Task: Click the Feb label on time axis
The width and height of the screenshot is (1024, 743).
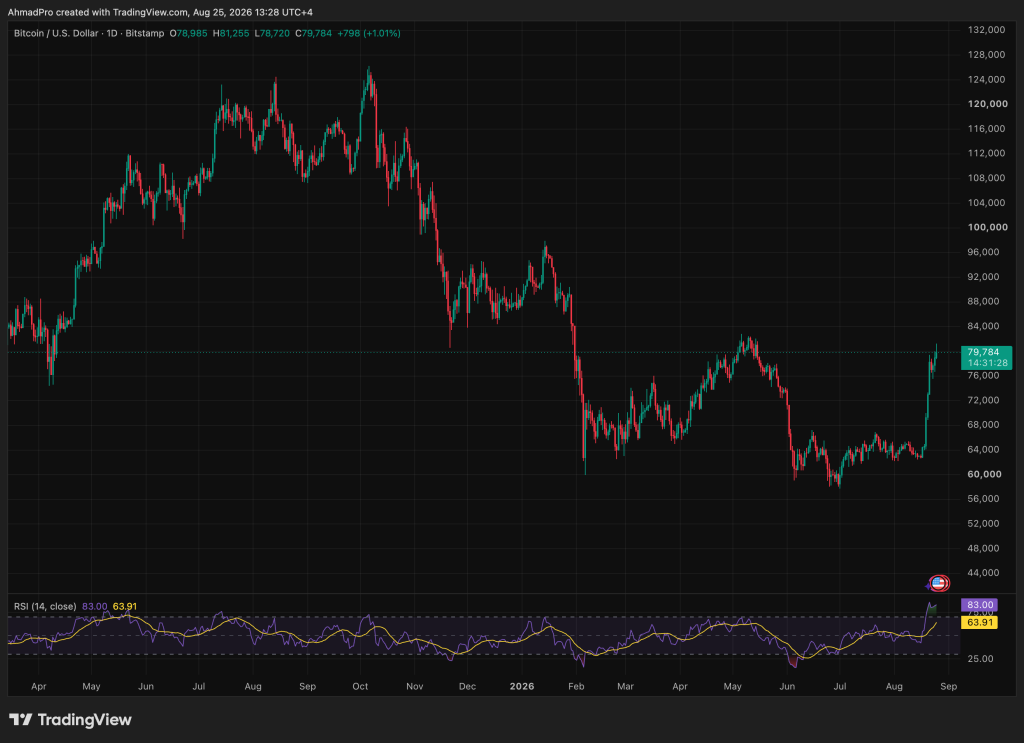Action: (576, 686)
